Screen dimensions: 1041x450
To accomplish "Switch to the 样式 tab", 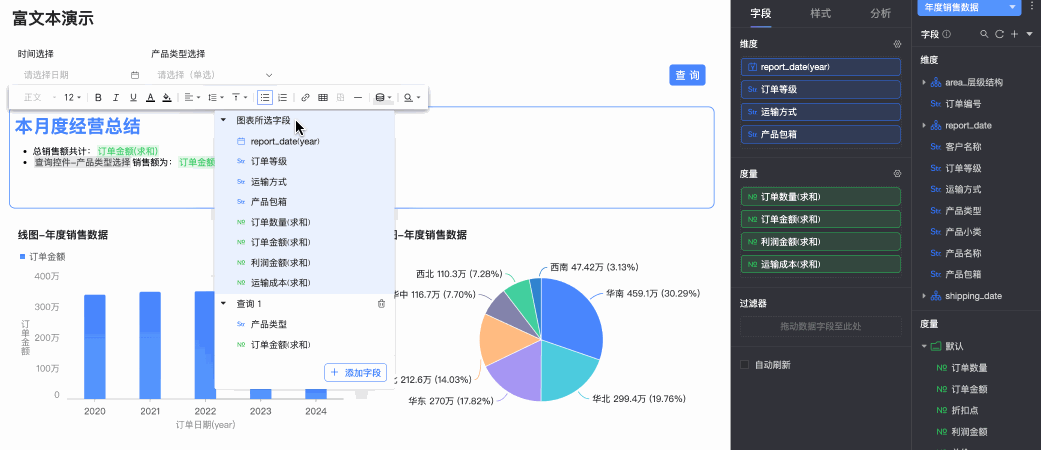I will 821,13.
